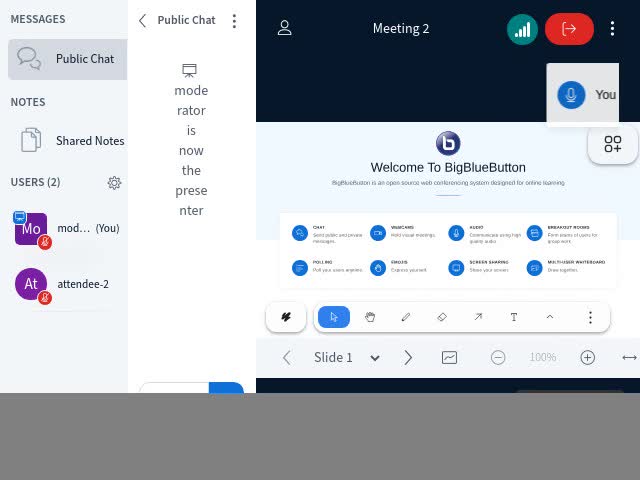Screen dimensions: 640x480
Task: Toggle multi-user whiteboard chart icon
Action: (x=449, y=358)
